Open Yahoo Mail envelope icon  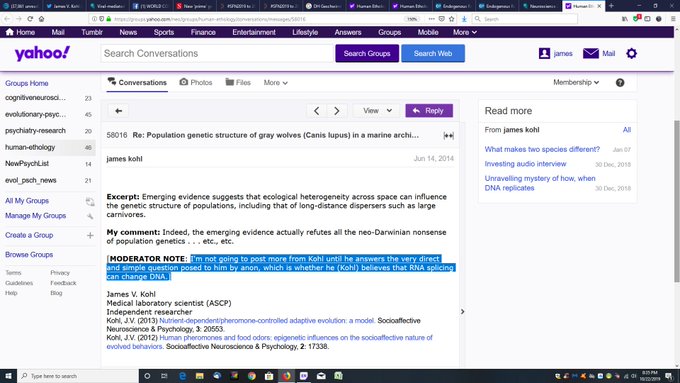pos(591,53)
